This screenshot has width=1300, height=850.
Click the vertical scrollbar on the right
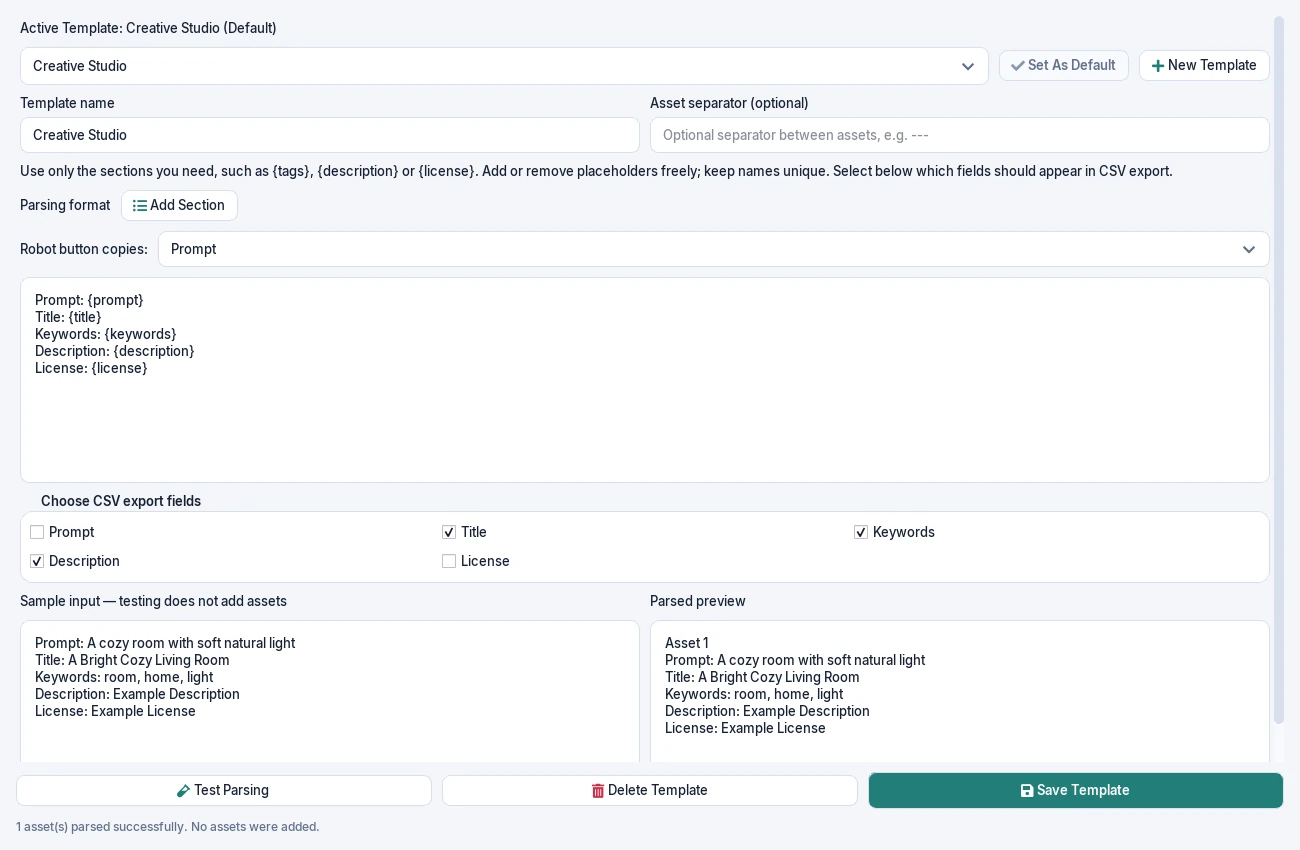click(1278, 370)
